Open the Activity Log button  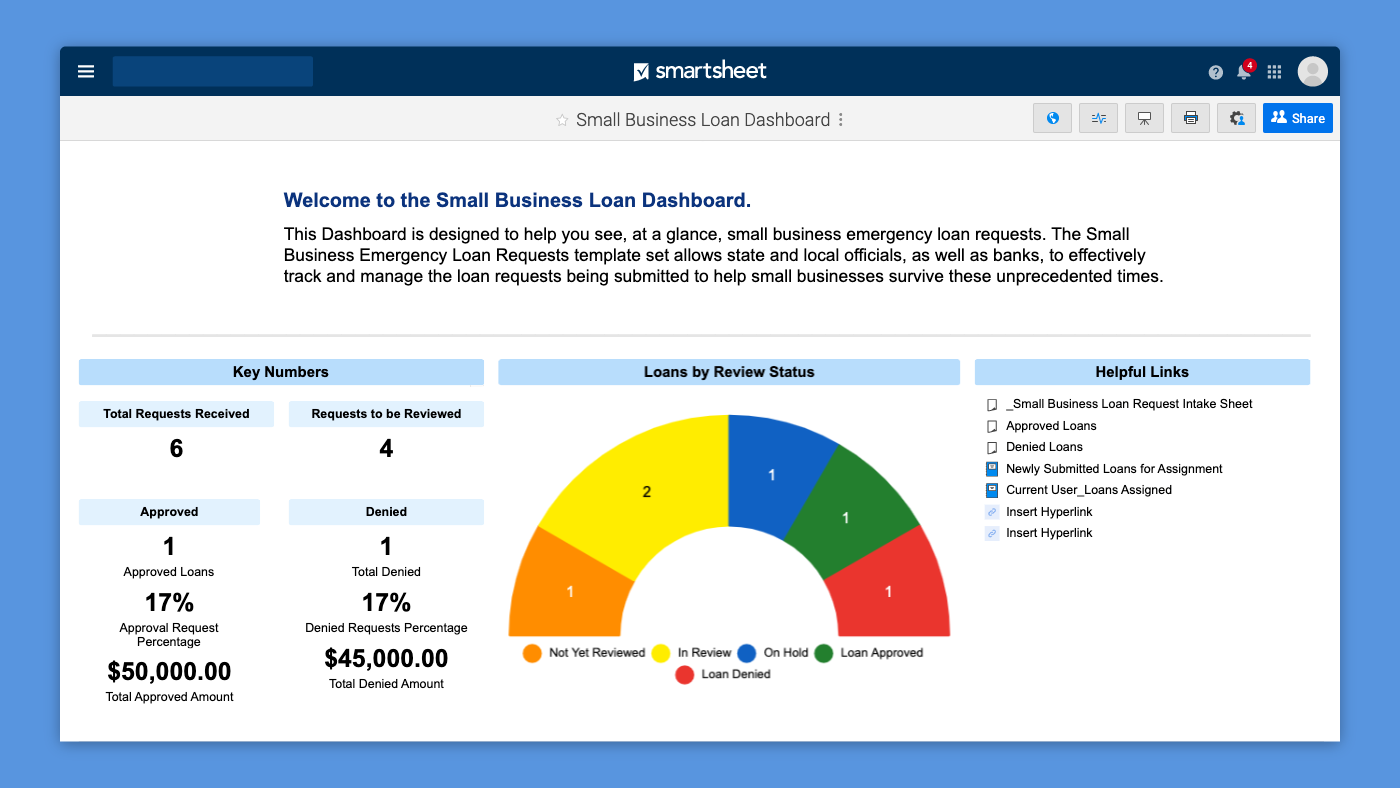click(x=1098, y=118)
